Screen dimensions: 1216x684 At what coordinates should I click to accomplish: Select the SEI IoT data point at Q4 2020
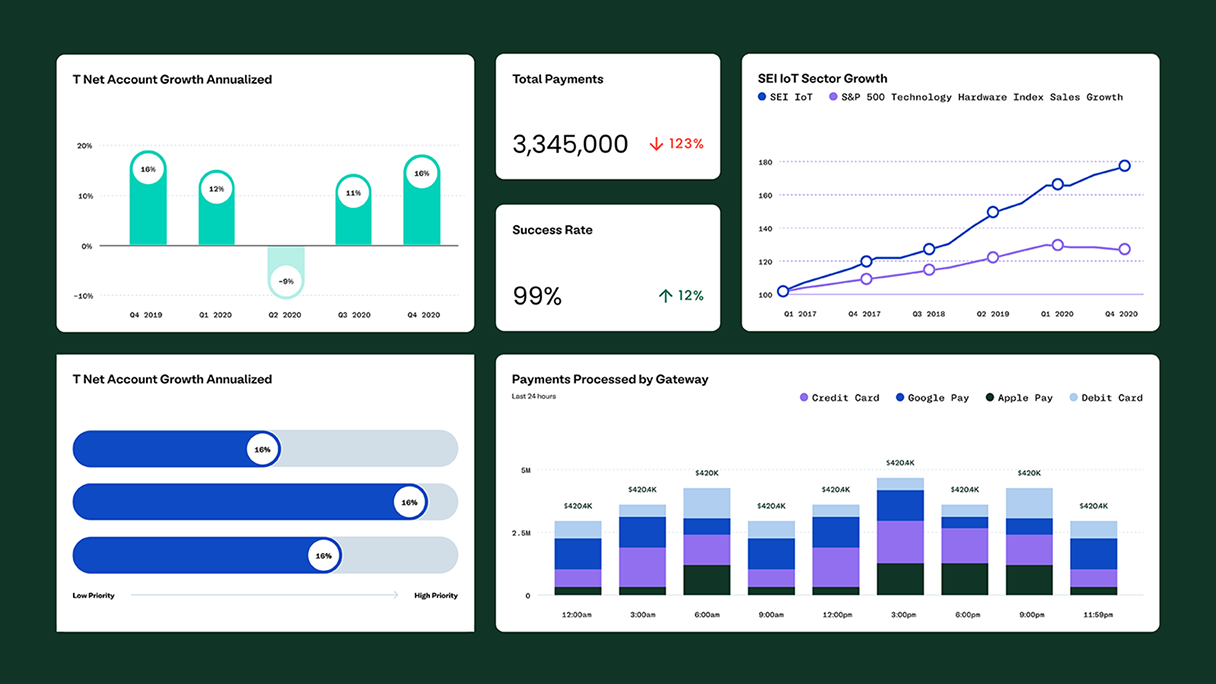[1125, 166]
